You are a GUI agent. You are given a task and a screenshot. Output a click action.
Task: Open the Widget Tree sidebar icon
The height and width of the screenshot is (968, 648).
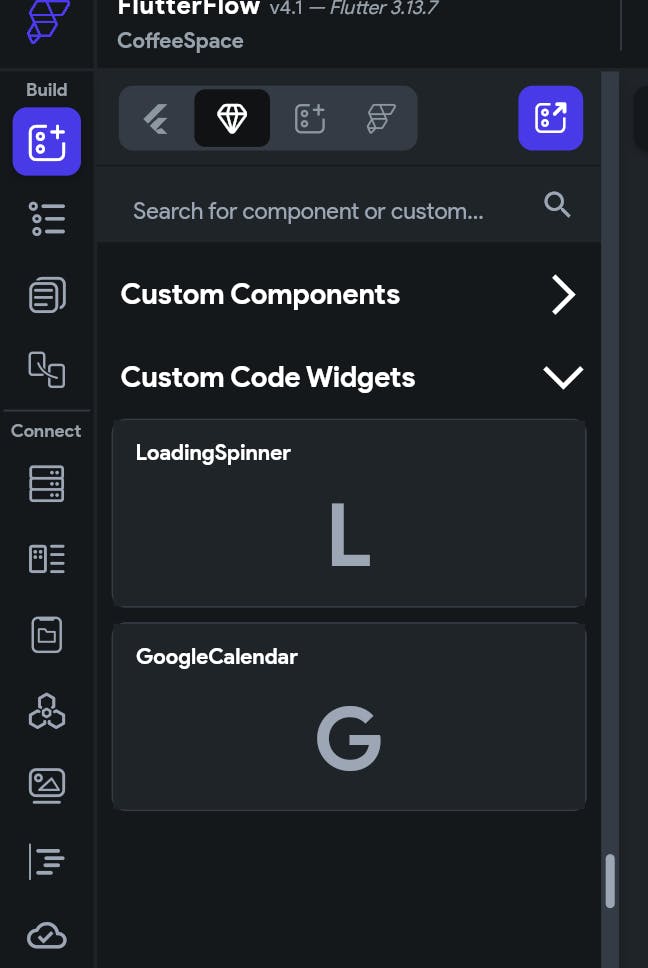47,218
